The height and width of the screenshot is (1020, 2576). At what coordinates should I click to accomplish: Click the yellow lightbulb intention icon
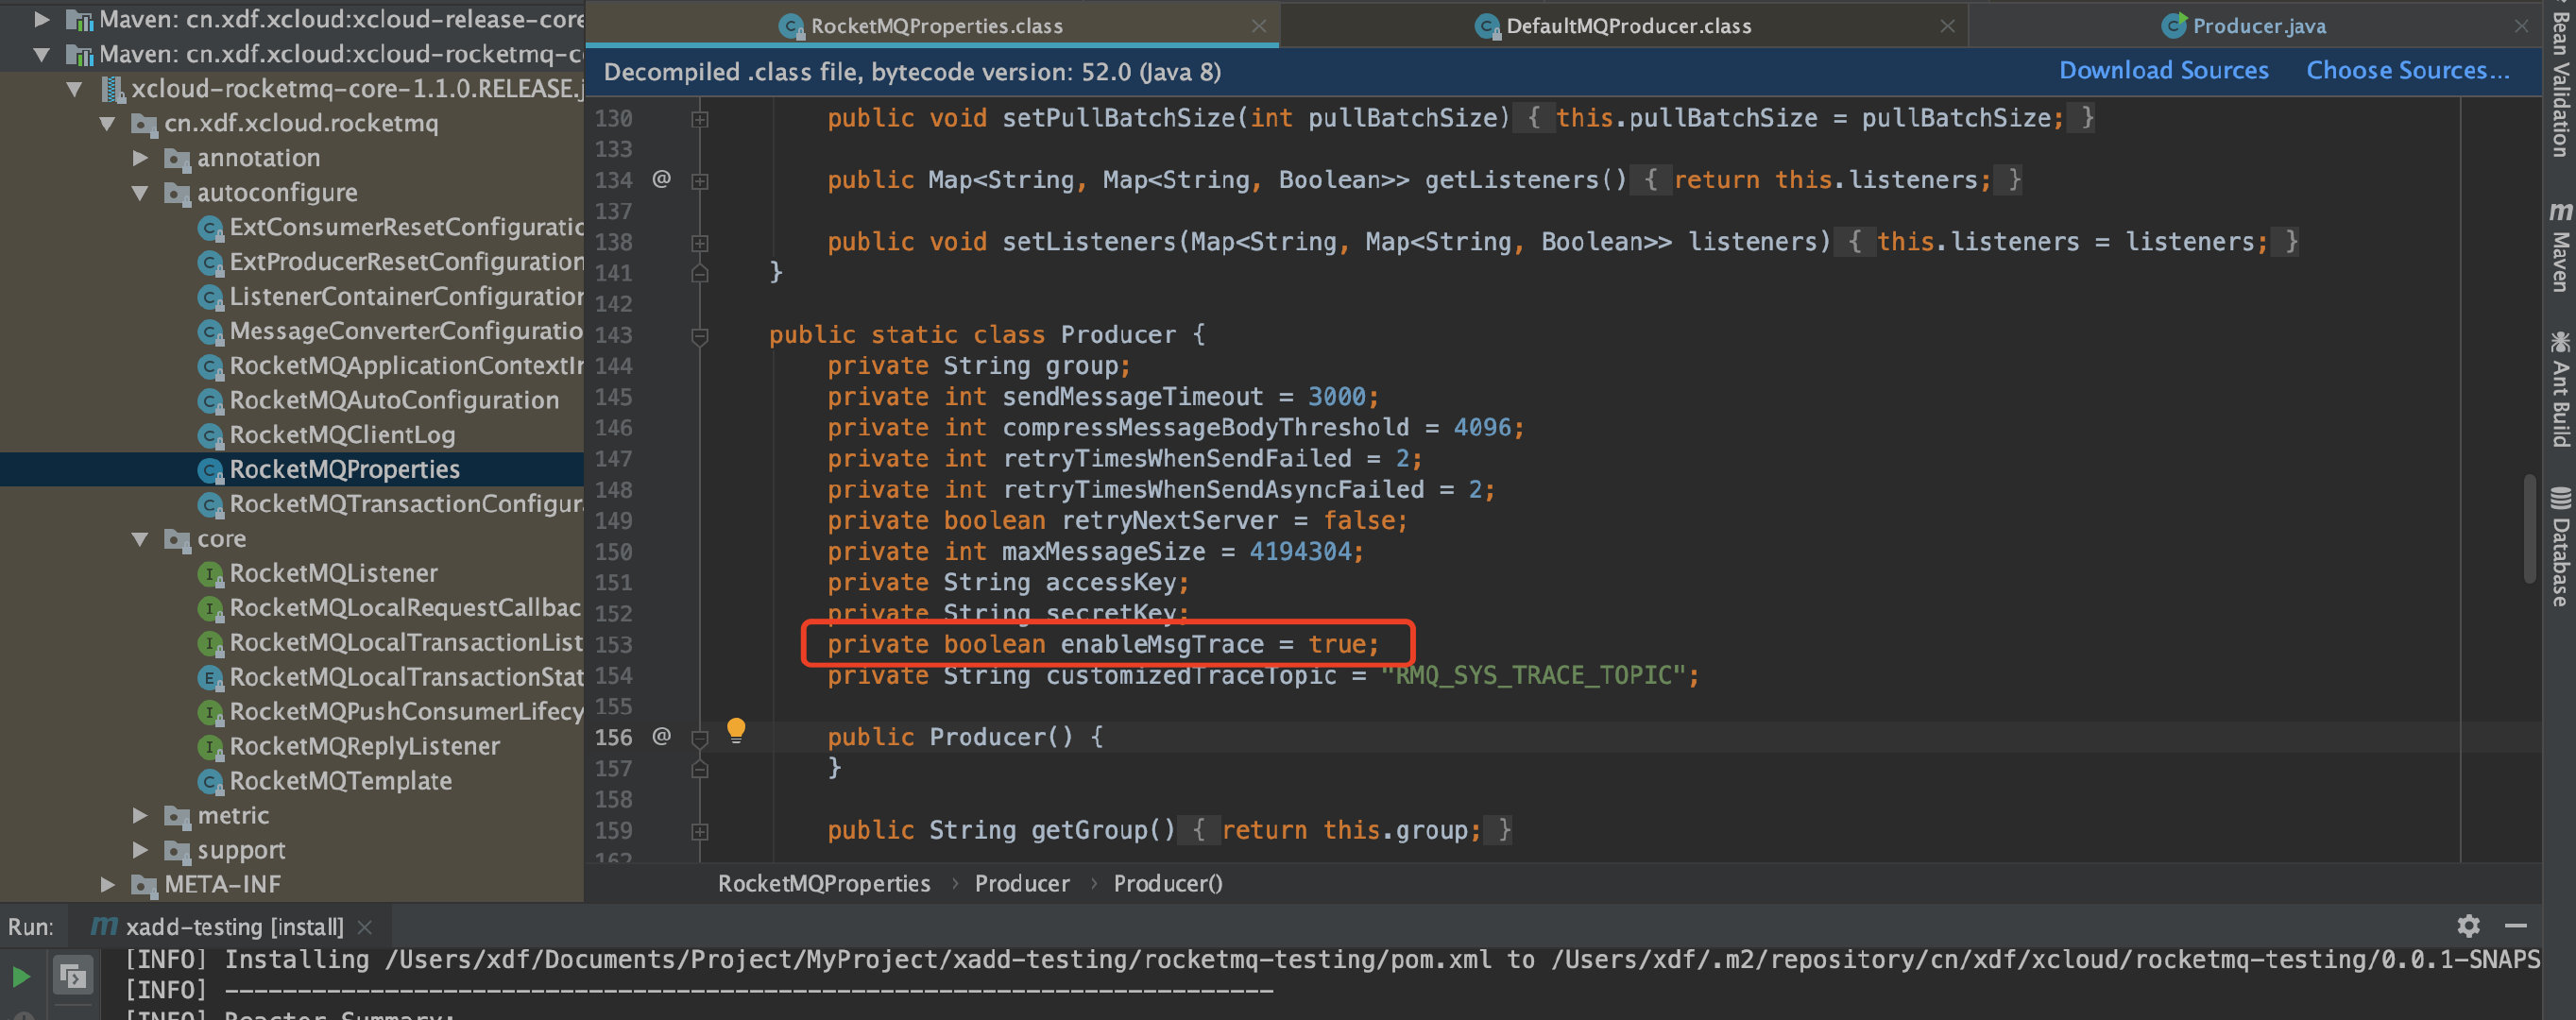tap(736, 730)
